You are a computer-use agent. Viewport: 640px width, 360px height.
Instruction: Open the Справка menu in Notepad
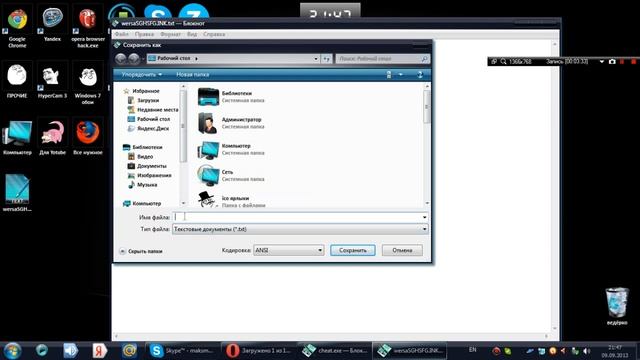tap(214, 34)
